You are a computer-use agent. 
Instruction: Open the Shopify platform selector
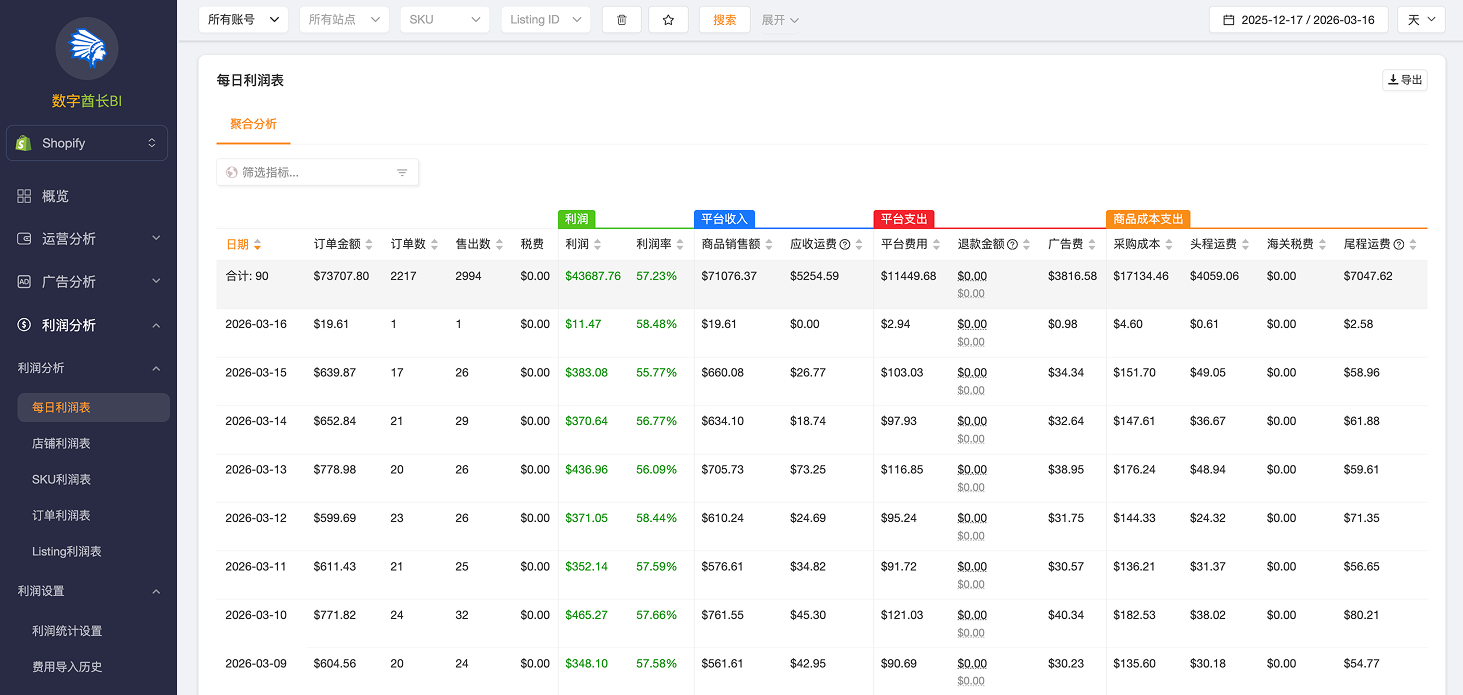[87, 143]
